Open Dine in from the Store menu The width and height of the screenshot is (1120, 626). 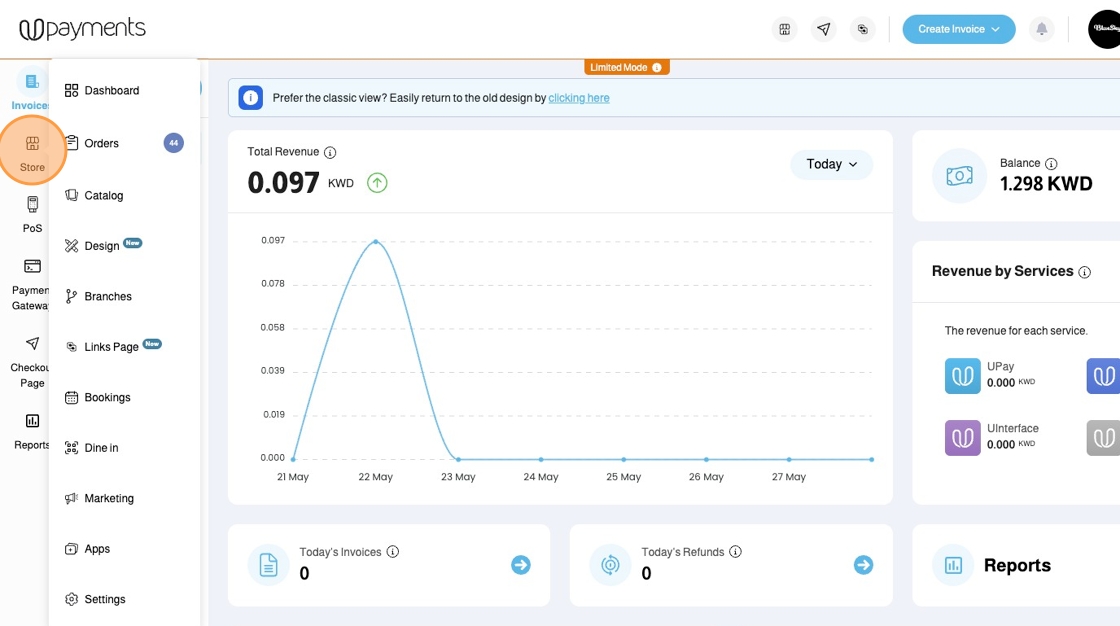click(91, 447)
